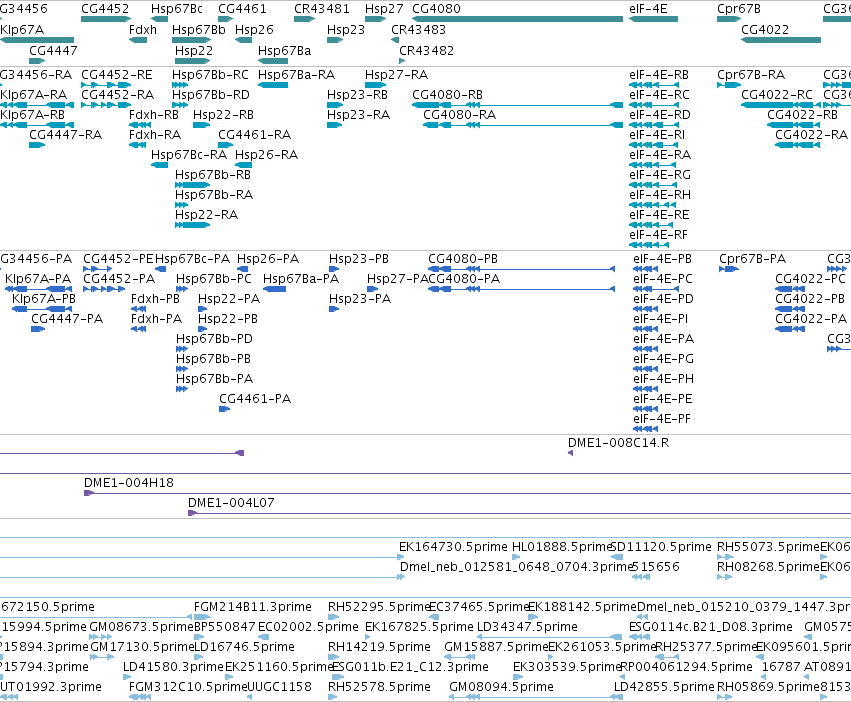Select the CG4461 gene label

point(242,9)
